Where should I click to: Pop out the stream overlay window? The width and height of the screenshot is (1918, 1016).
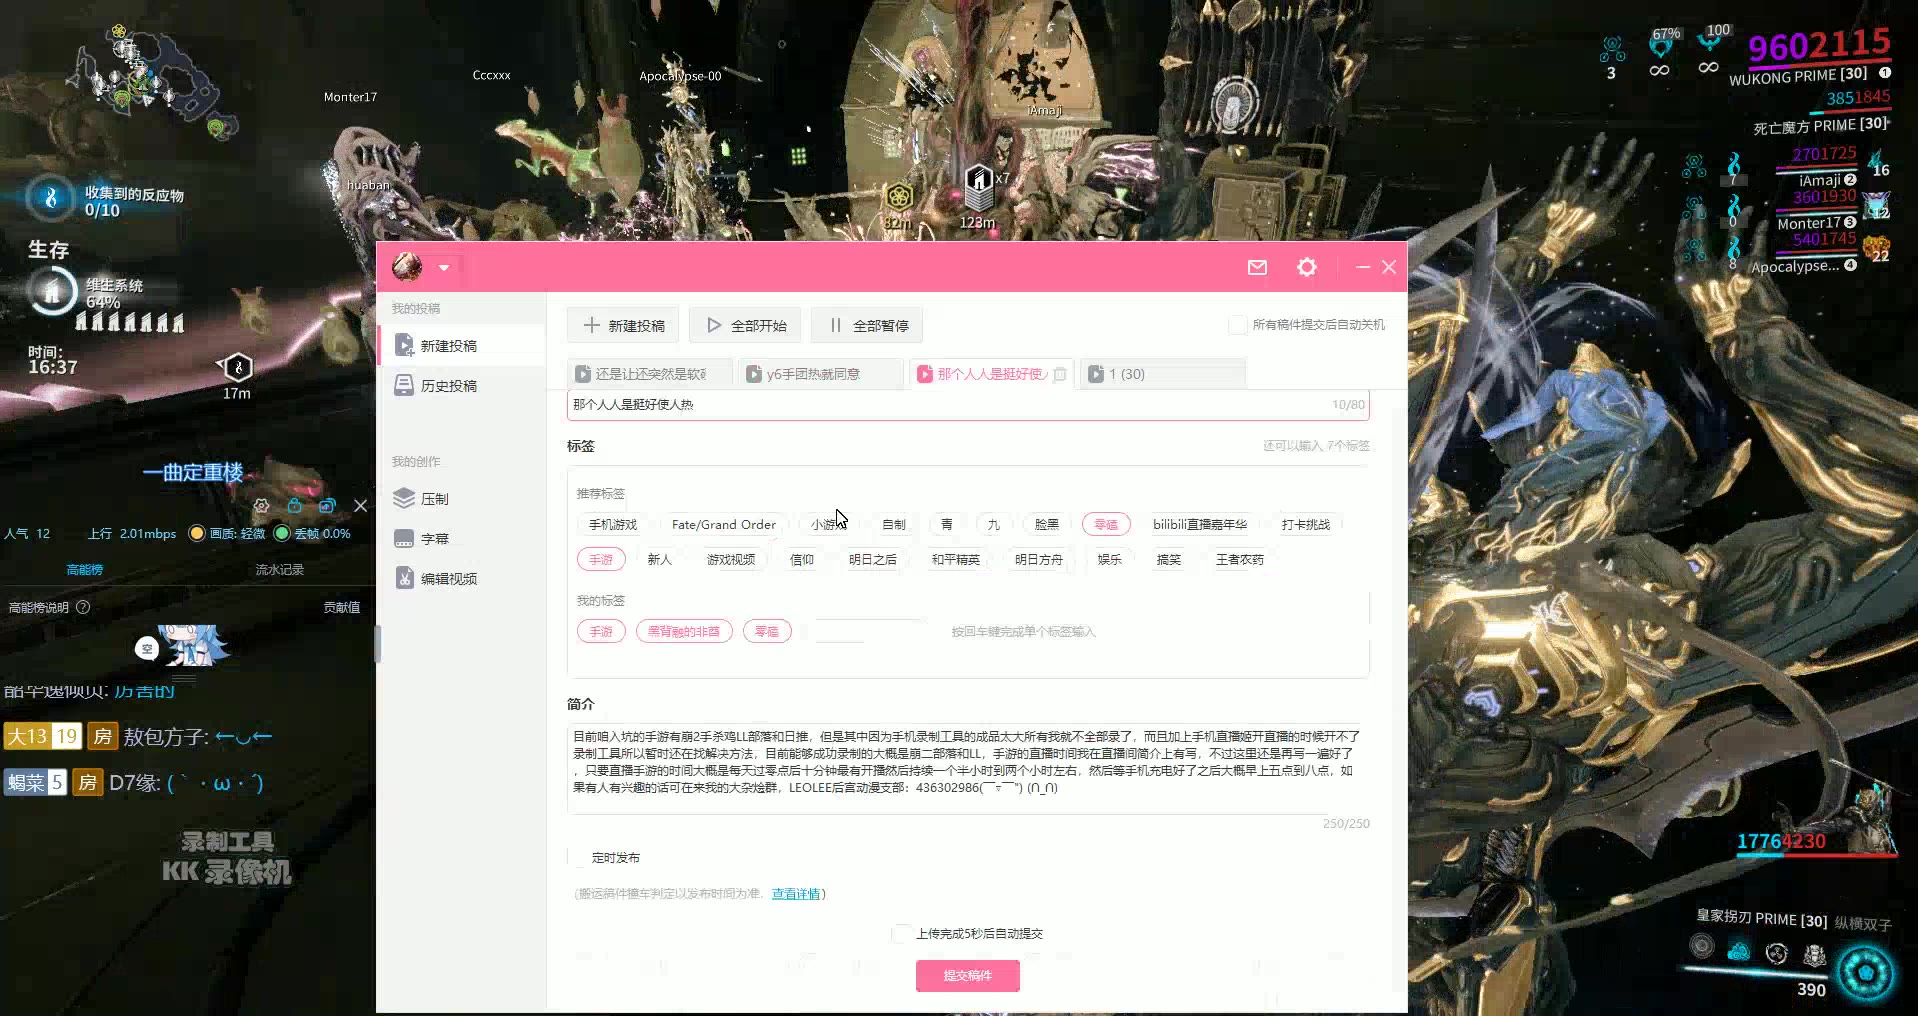pyautogui.click(x=327, y=506)
